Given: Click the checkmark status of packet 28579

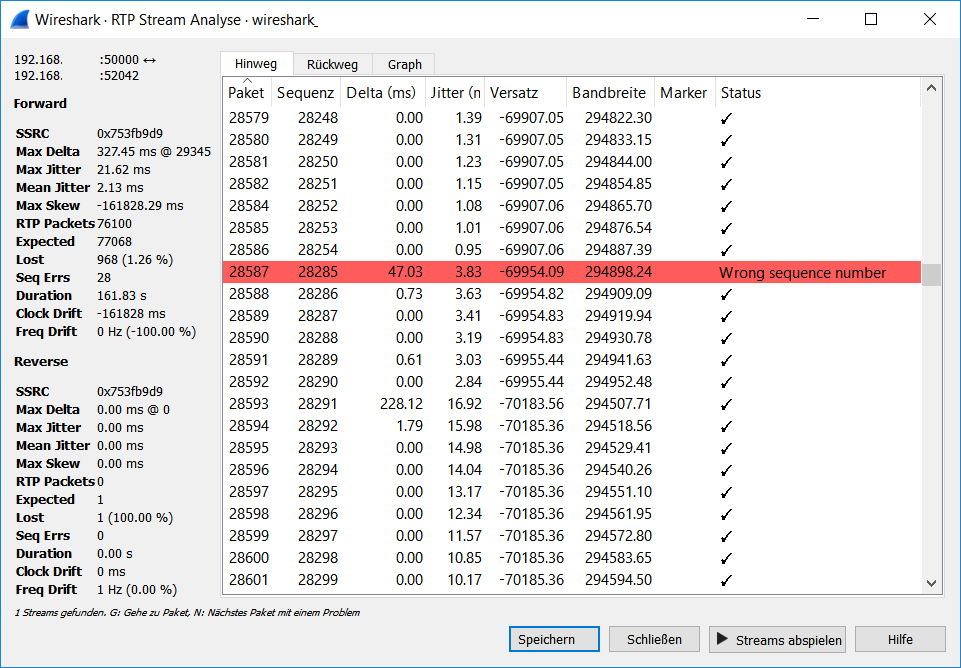Looking at the screenshot, I should click(x=727, y=118).
